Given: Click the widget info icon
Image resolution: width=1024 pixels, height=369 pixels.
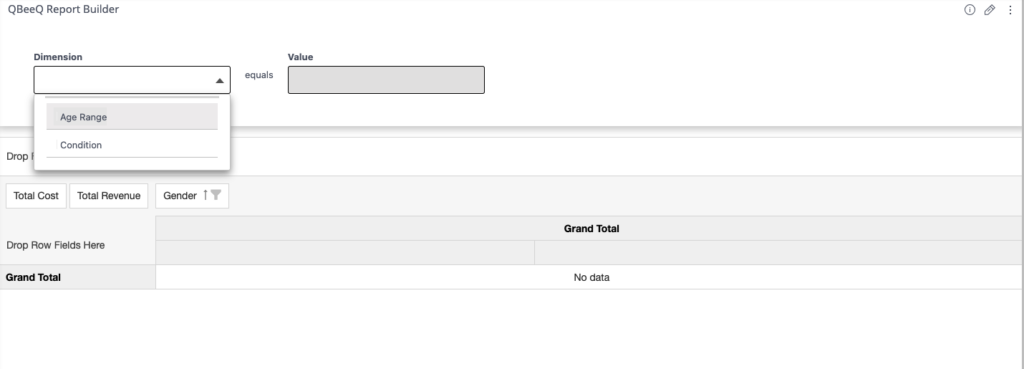Looking at the screenshot, I should coord(970,10).
